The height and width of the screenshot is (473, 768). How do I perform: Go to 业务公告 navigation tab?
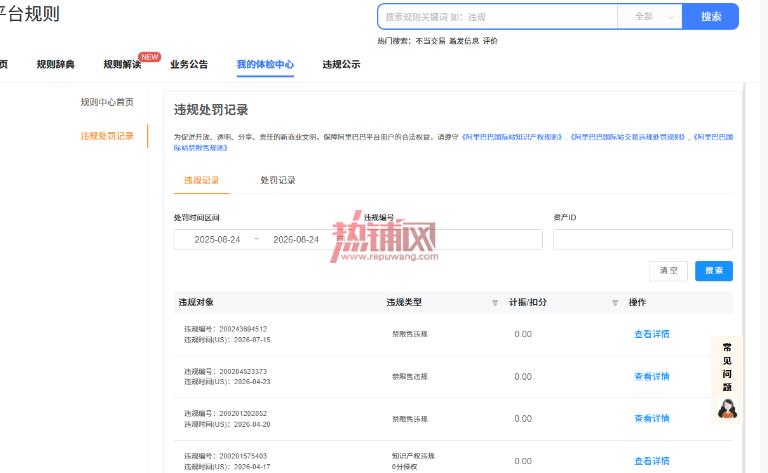(189, 64)
